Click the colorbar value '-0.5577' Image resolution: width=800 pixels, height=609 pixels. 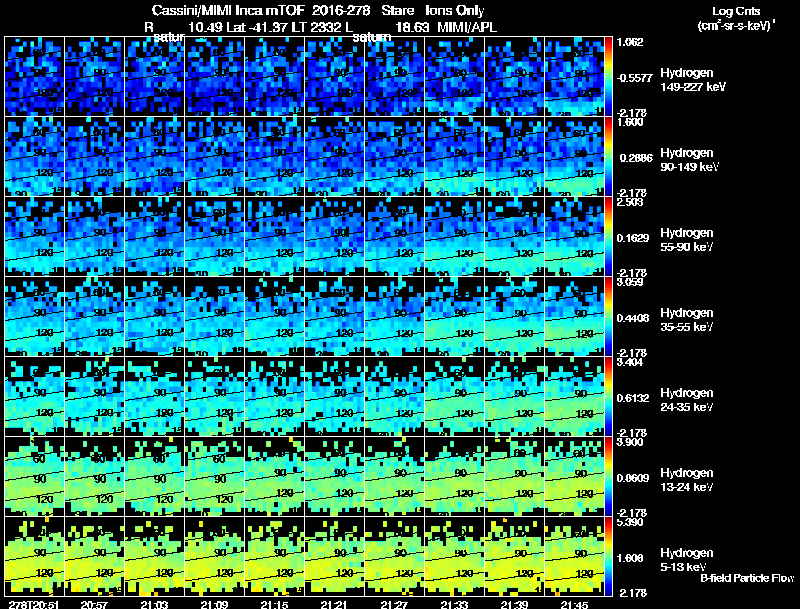(x=634, y=78)
